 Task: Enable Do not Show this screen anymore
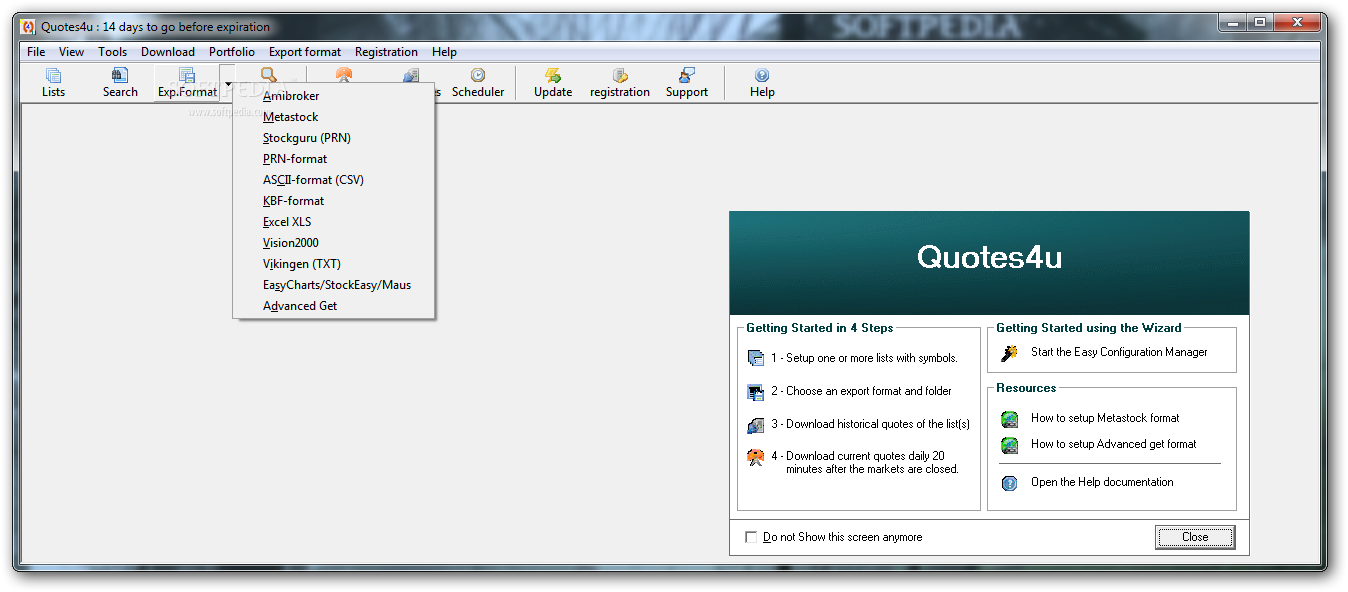pos(752,537)
